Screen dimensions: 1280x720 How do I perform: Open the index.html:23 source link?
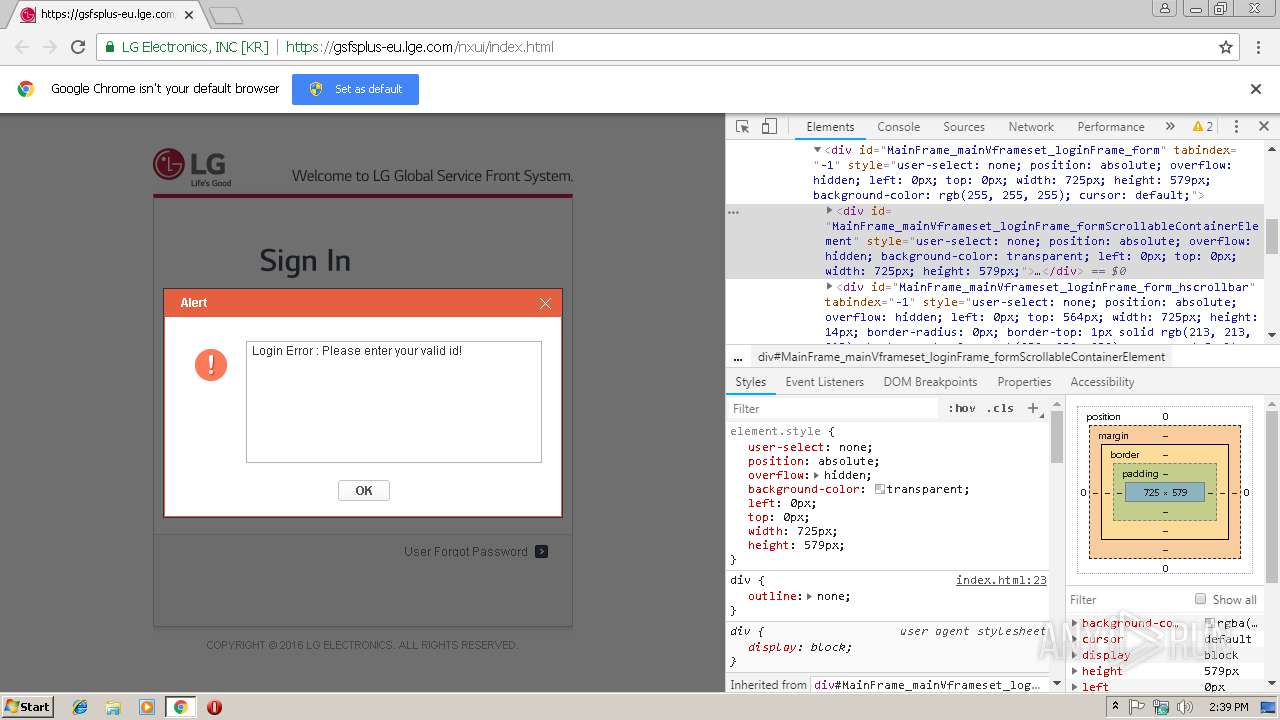pyautogui.click(x=1001, y=580)
